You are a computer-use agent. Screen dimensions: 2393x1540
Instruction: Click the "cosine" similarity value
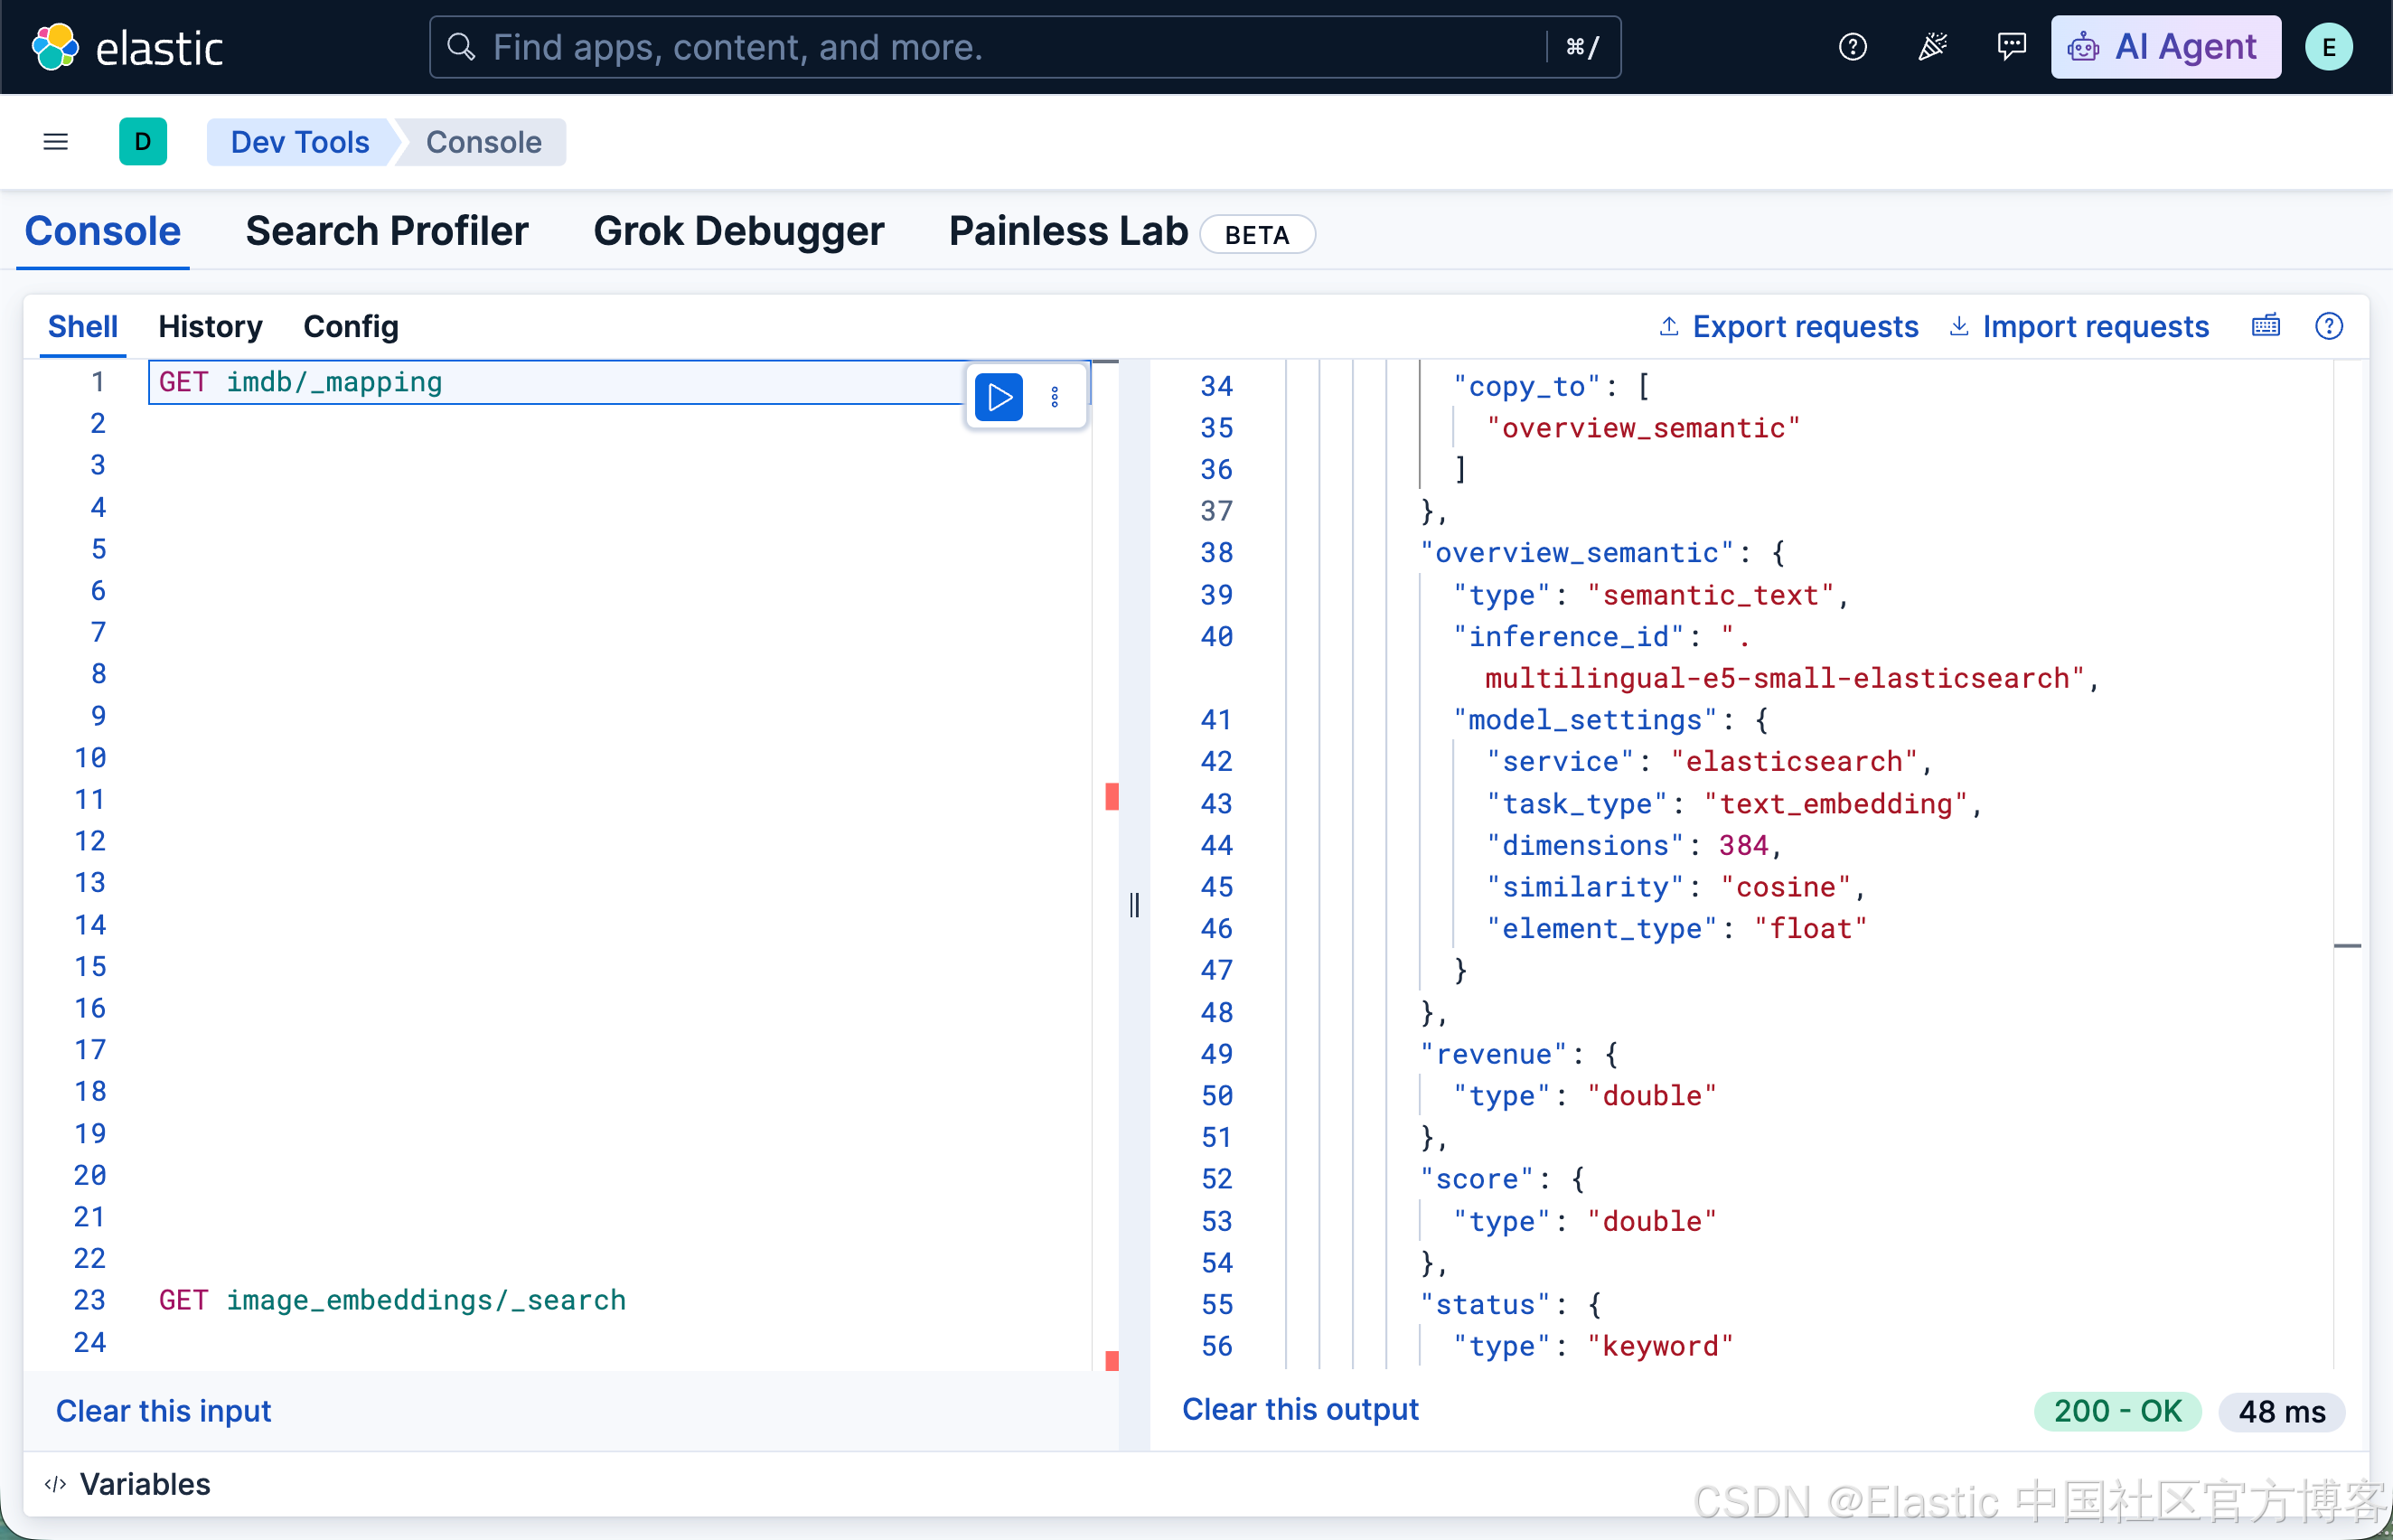1785,887
